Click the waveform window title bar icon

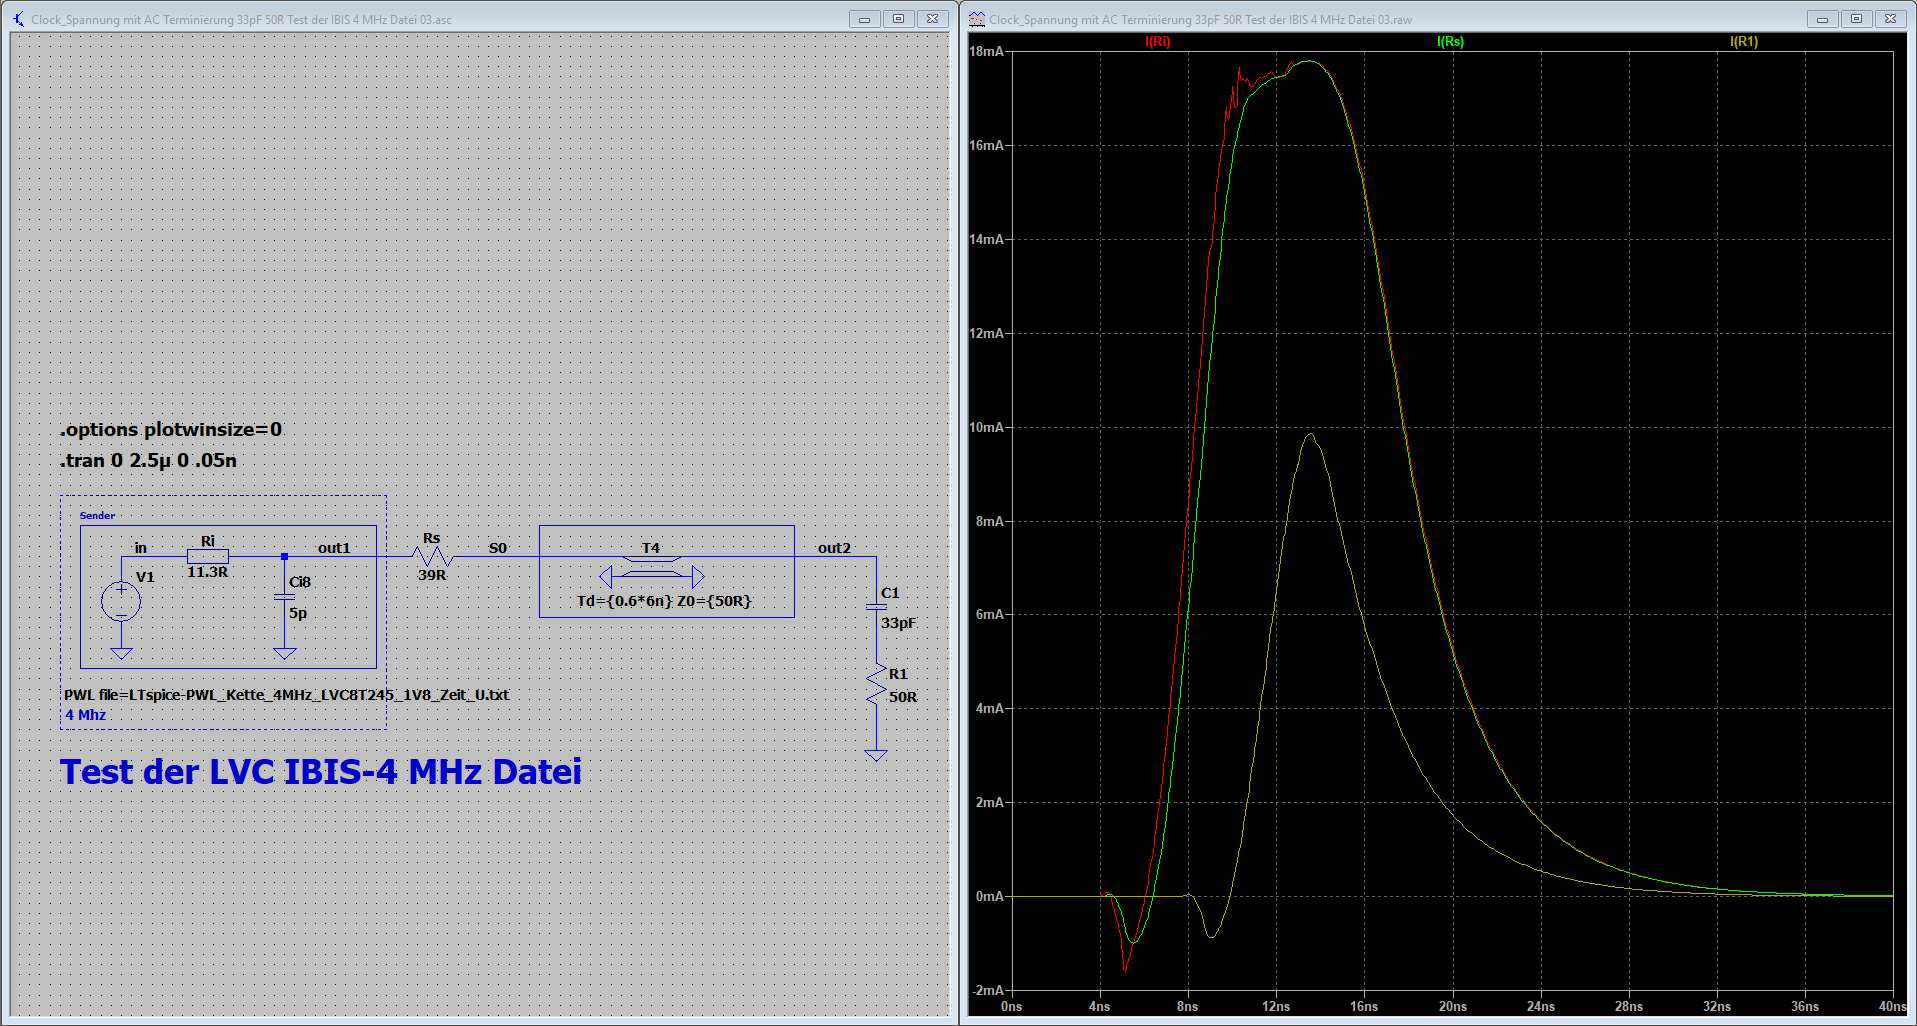(977, 19)
